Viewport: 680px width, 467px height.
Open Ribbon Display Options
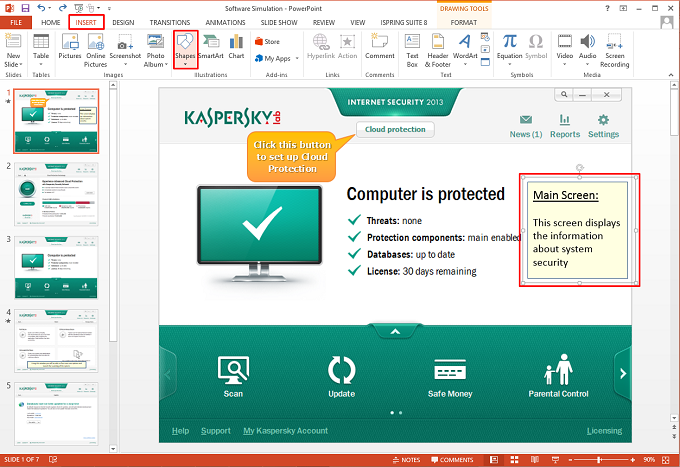pos(623,8)
